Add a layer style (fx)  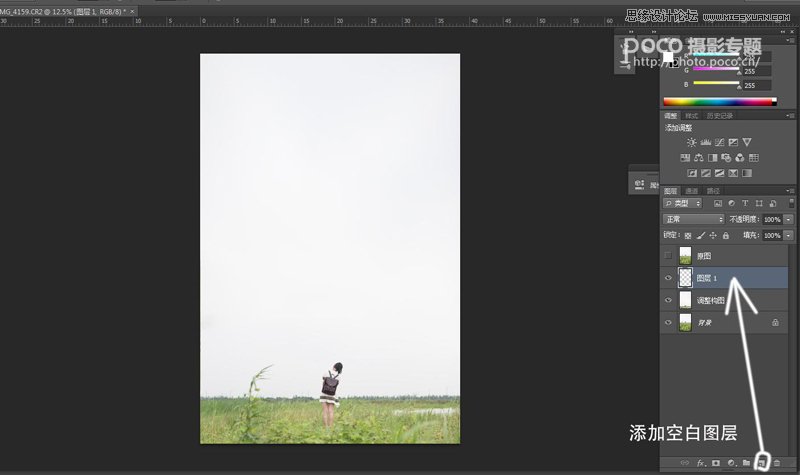[701, 463]
